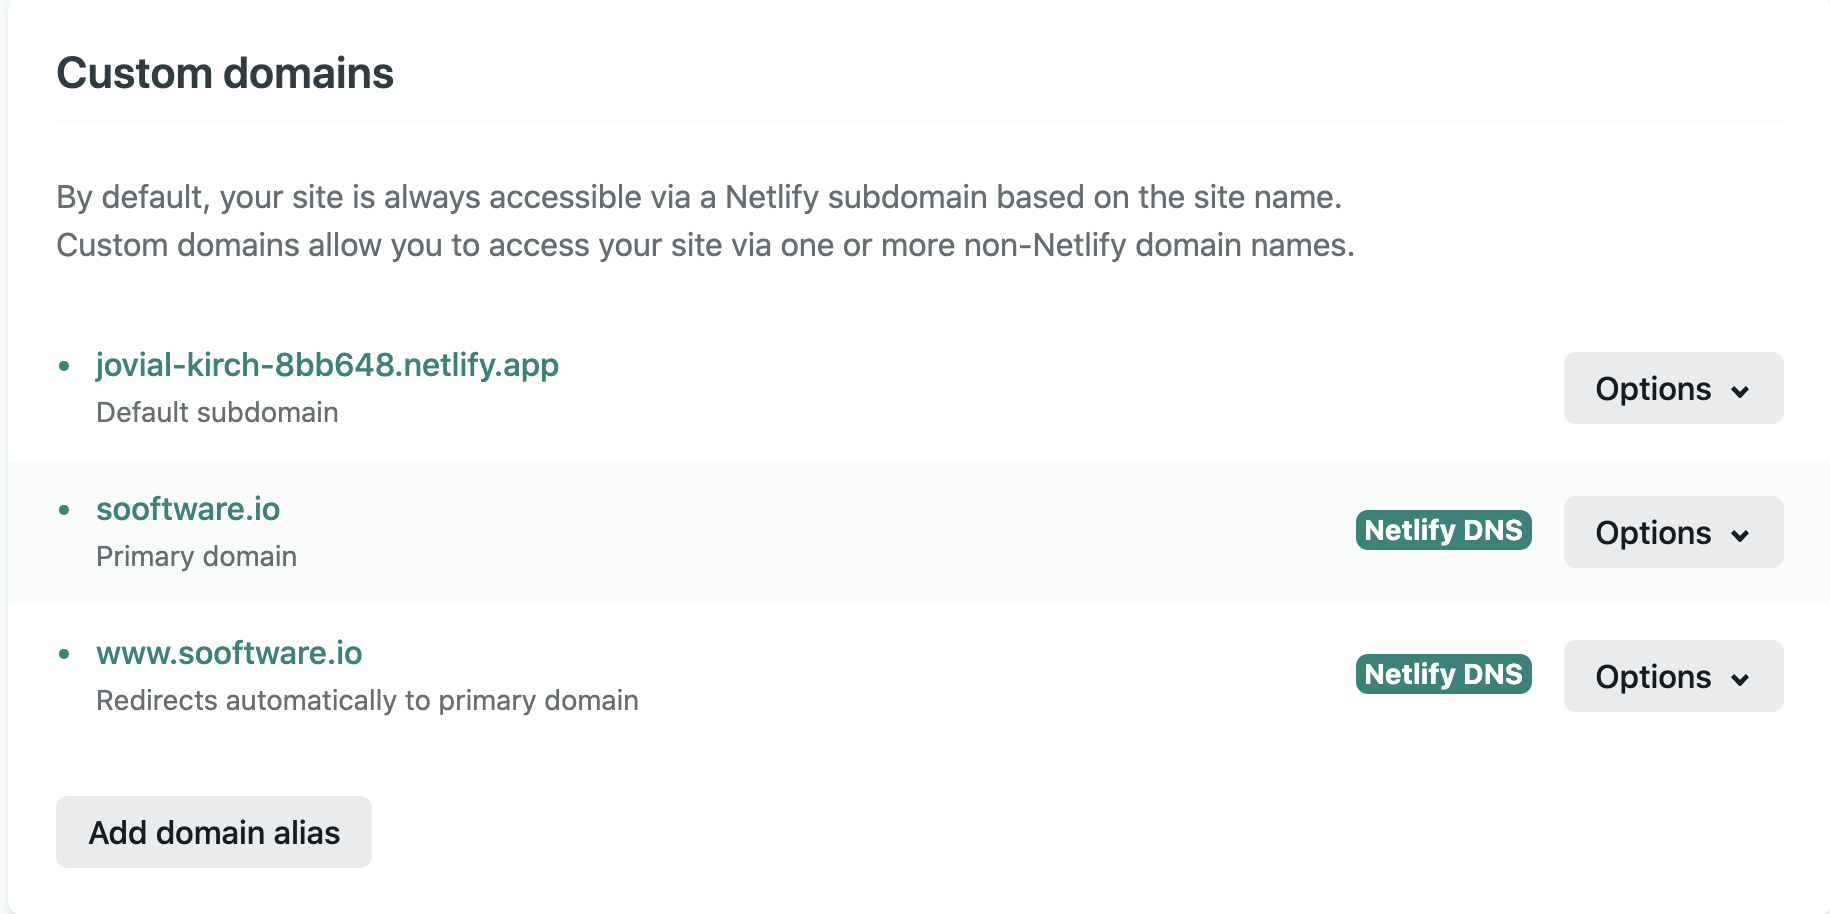Click Netlify DNS badge beside sooftware.io
The width and height of the screenshot is (1830, 914).
point(1443,530)
